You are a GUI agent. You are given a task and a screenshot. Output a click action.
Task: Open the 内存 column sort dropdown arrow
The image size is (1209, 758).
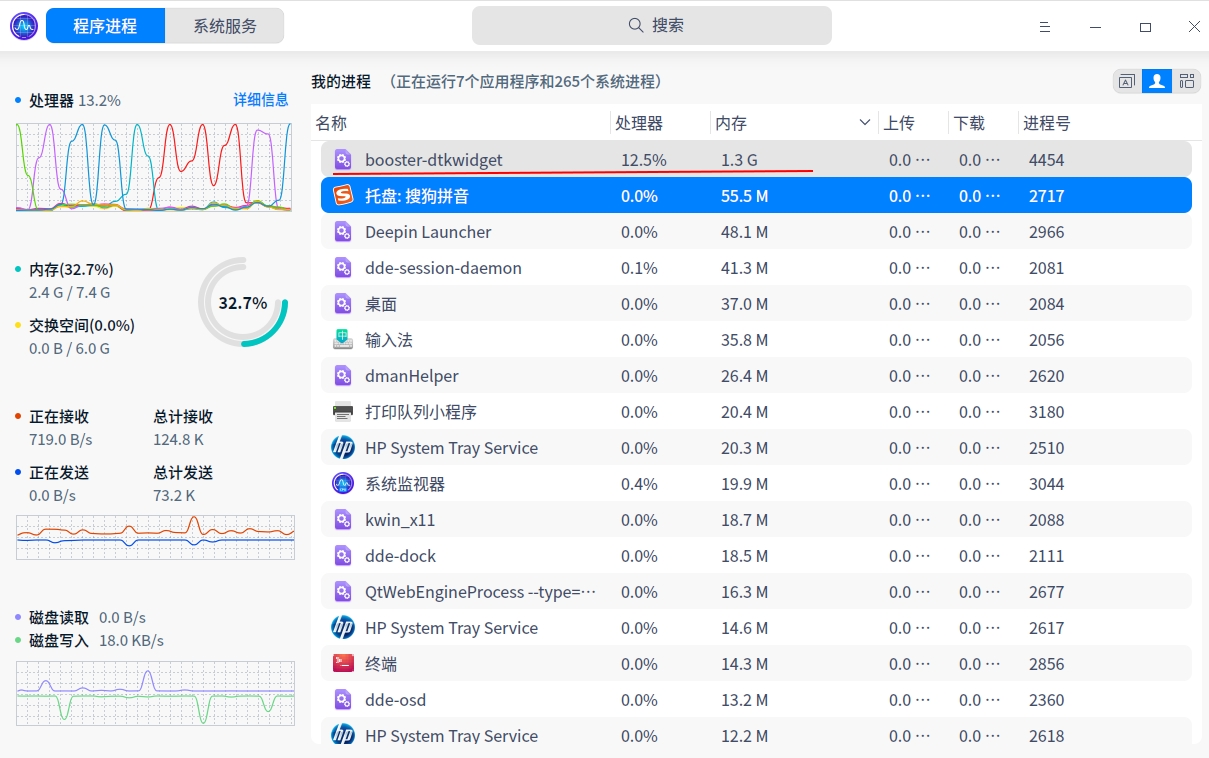point(866,122)
